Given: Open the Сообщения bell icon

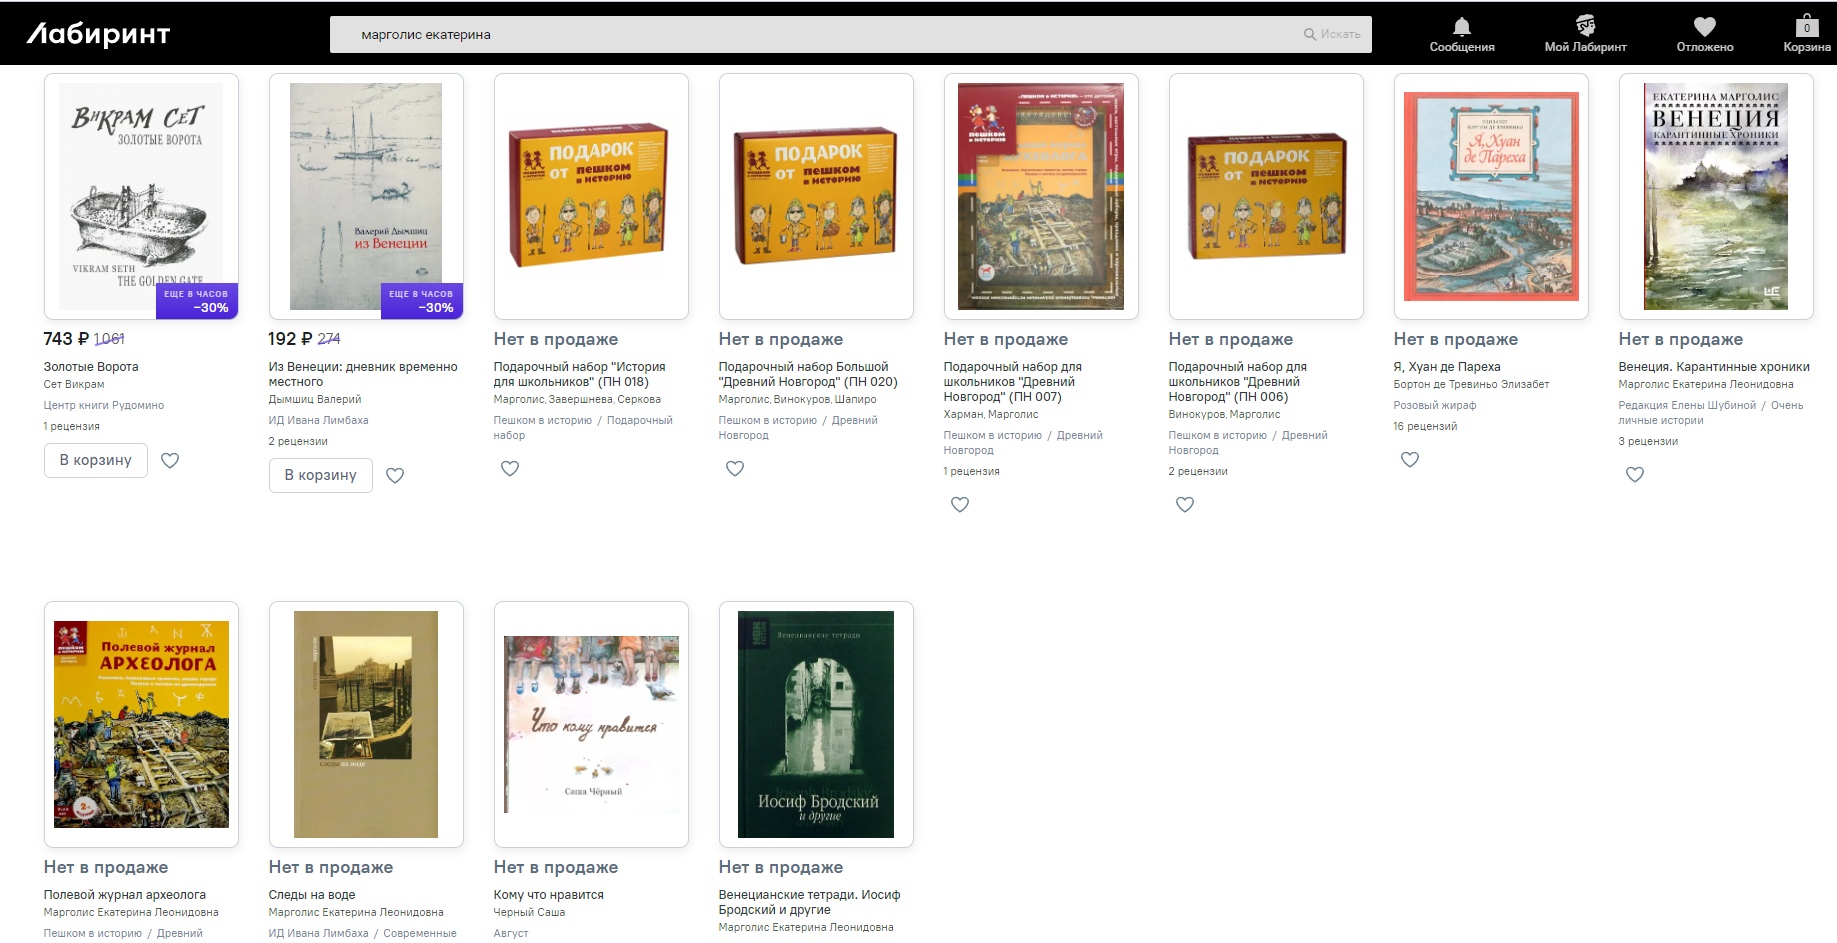Looking at the screenshot, I should pos(1461,27).
